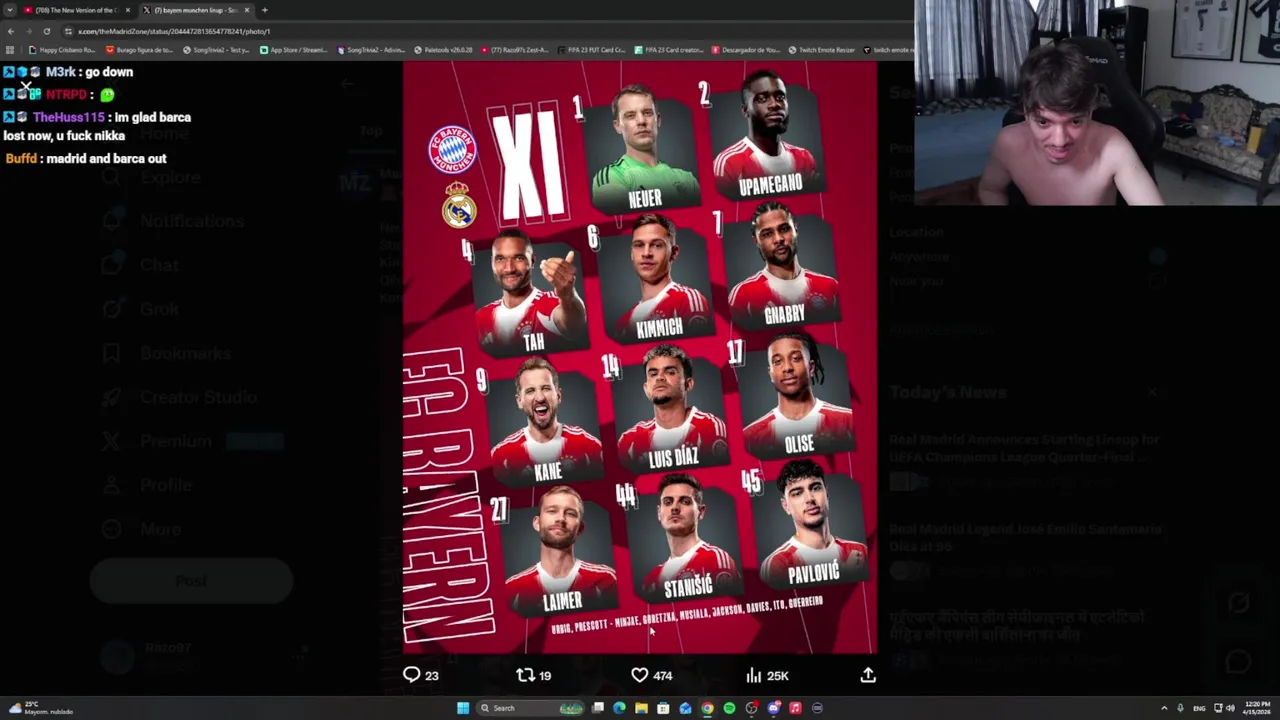Open the clock showing 12:20 PM

tap(1257, 708)
